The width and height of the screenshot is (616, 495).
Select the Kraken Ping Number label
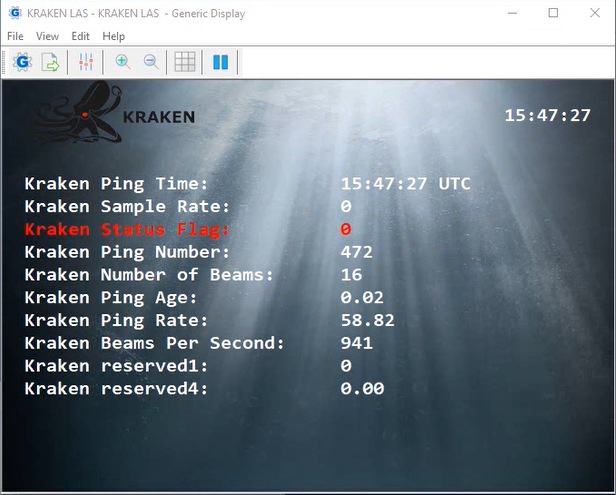coord(127,252)
